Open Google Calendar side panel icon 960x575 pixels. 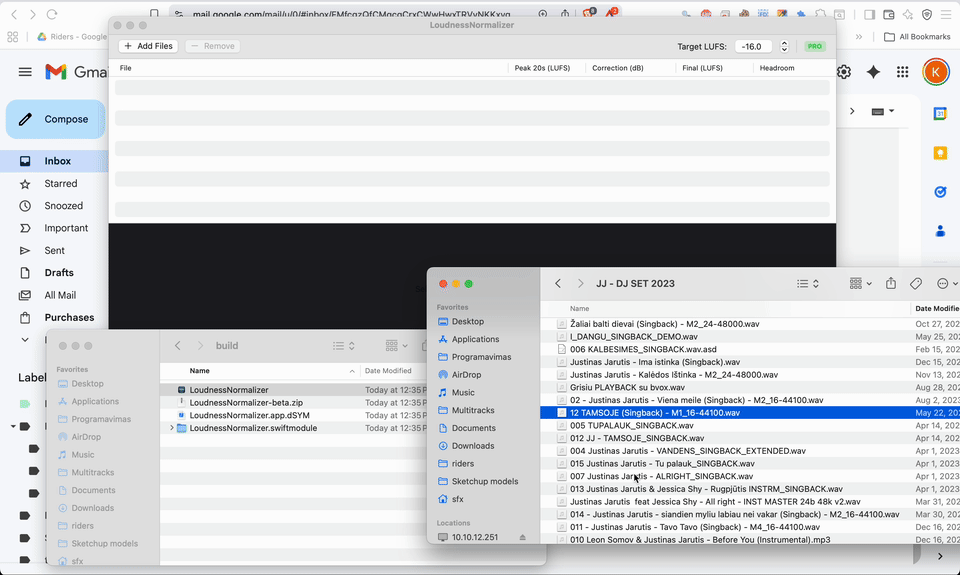click(x=940, y=113)
